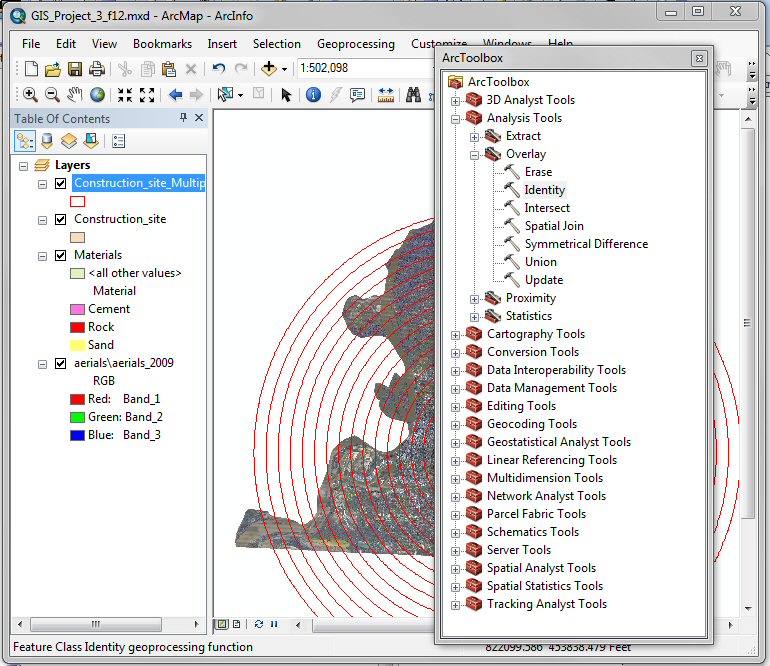Click the Sand yellow color swatch
The height and width of the screenshot is (666, 770).
(77, 345)
